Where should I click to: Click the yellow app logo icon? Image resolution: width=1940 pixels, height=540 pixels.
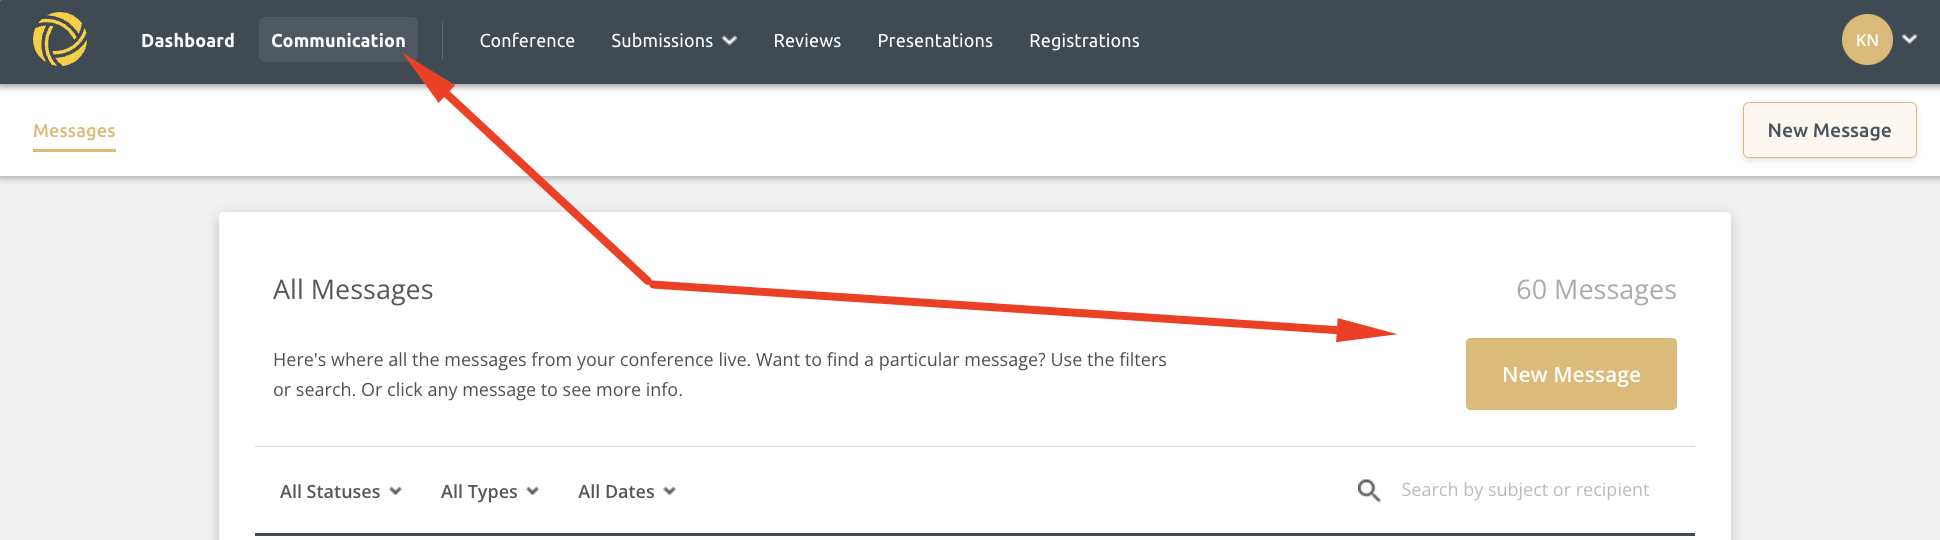pos(60,40)
